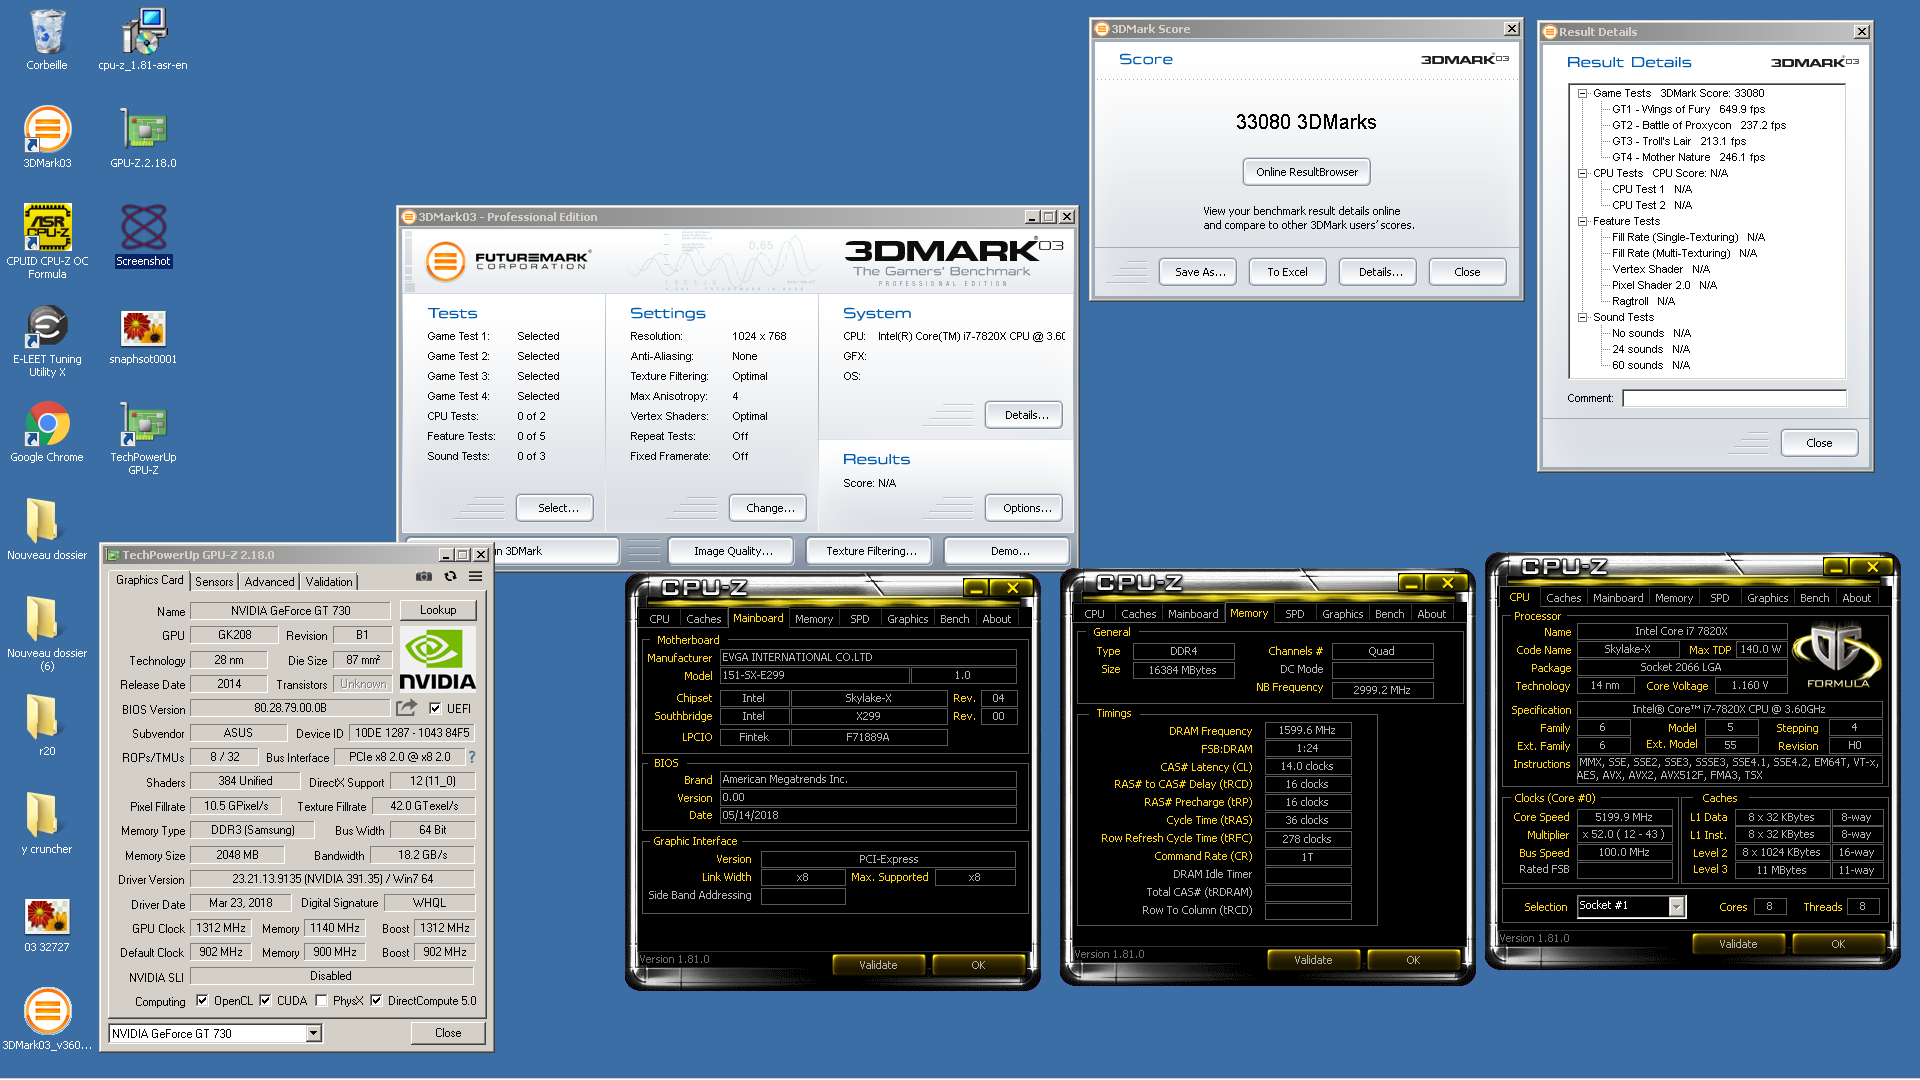The image size is (1920, 1080).
Task: Select the GT1 - Wings of Fury row
Action: pos(1688,109)
